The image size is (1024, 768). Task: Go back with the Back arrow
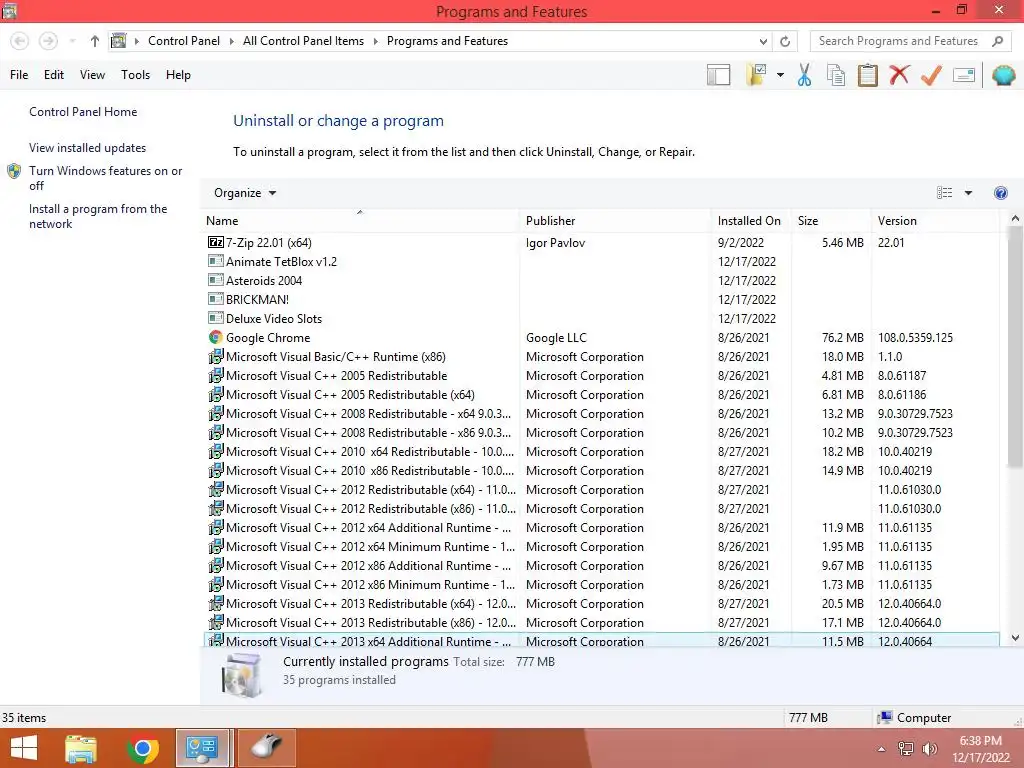click(20, 41)
